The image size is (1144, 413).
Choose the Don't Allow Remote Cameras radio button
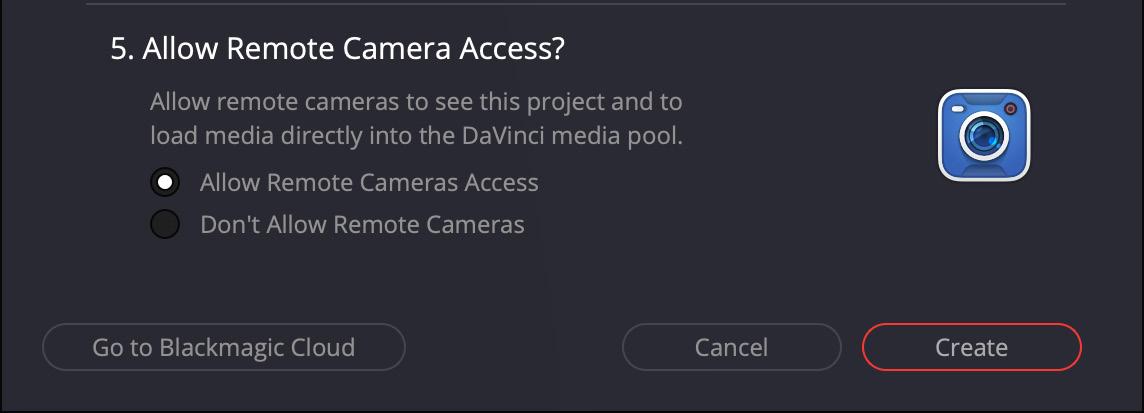tap(165, 224)
